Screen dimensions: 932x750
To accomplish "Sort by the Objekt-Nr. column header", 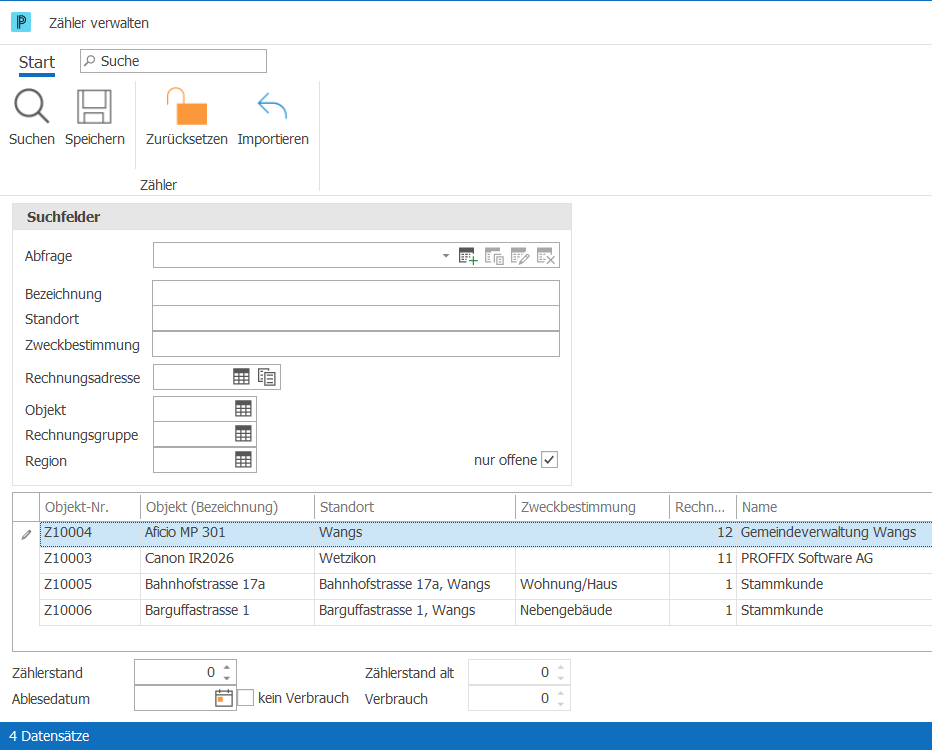I will 90,507.
